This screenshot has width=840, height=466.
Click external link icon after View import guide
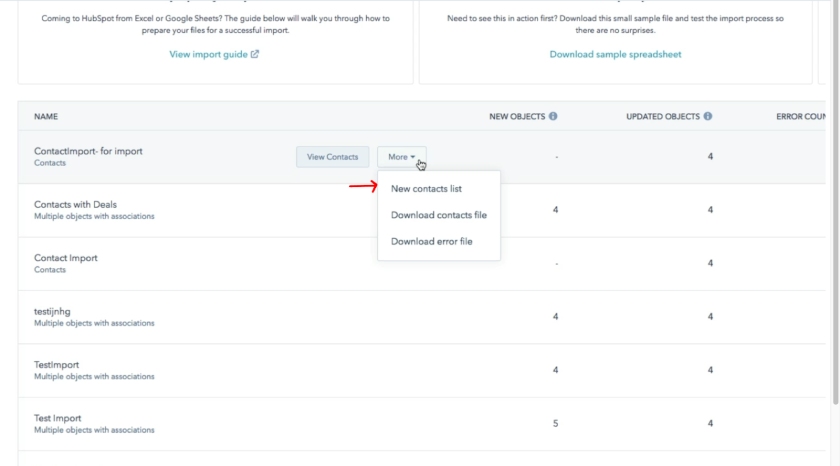pyautogui.click(x=255, y=55)
